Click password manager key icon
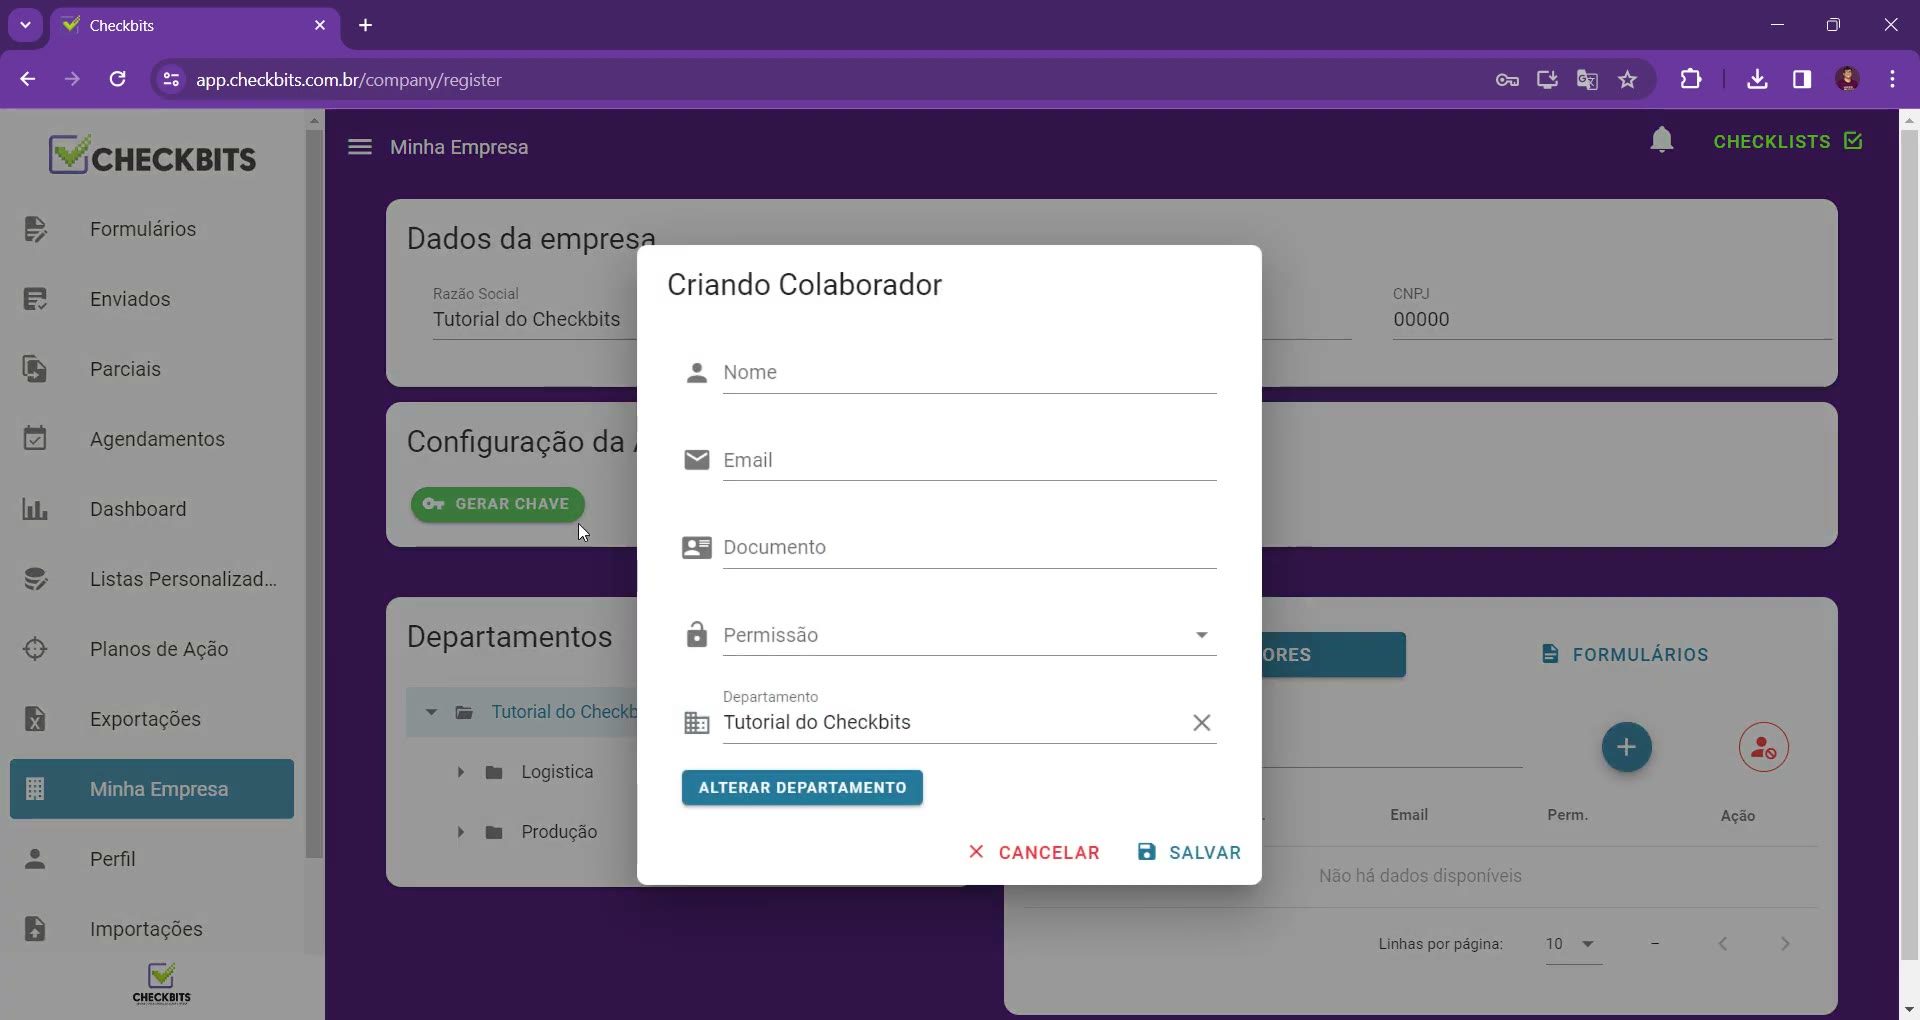The height and width of the screenshot is (1020, 1920). tap(1507, 80)
